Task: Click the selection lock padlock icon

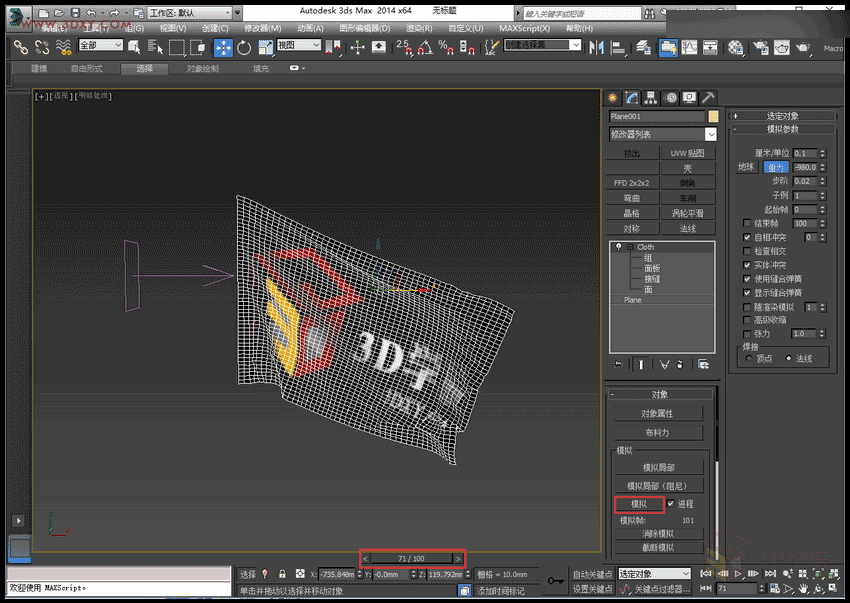Action: (284, 574)
